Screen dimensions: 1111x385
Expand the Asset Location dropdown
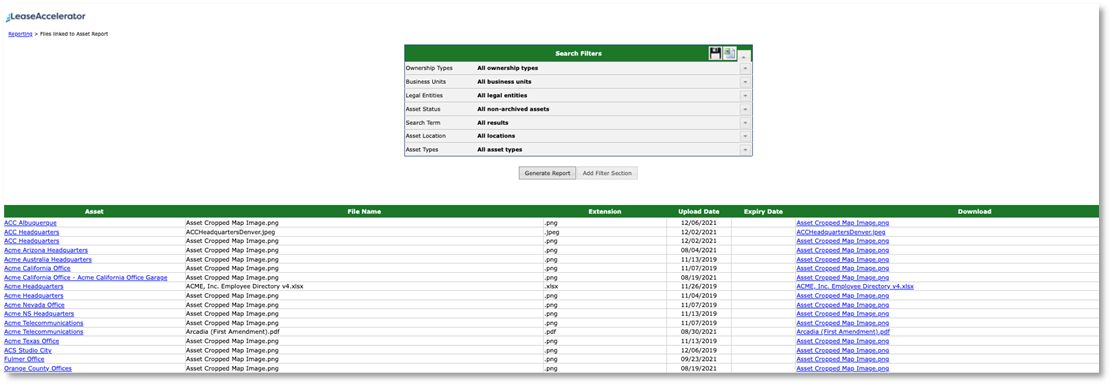pyautogui.click(x=745, y=136)
